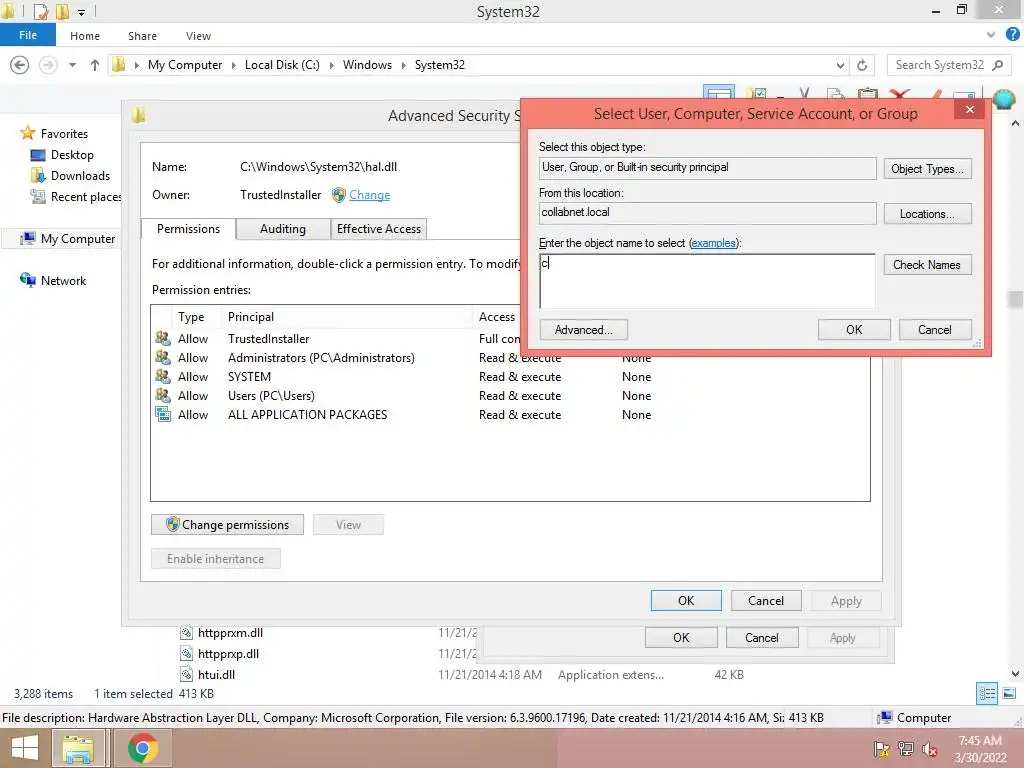Click the clock showing 7:45 AM
Screen dimensions: 1024x768
[980, 741]
